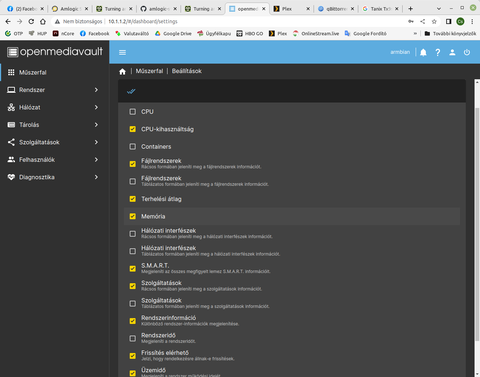
Task: Click the share icon in address bar
Action: pos(423,21)
